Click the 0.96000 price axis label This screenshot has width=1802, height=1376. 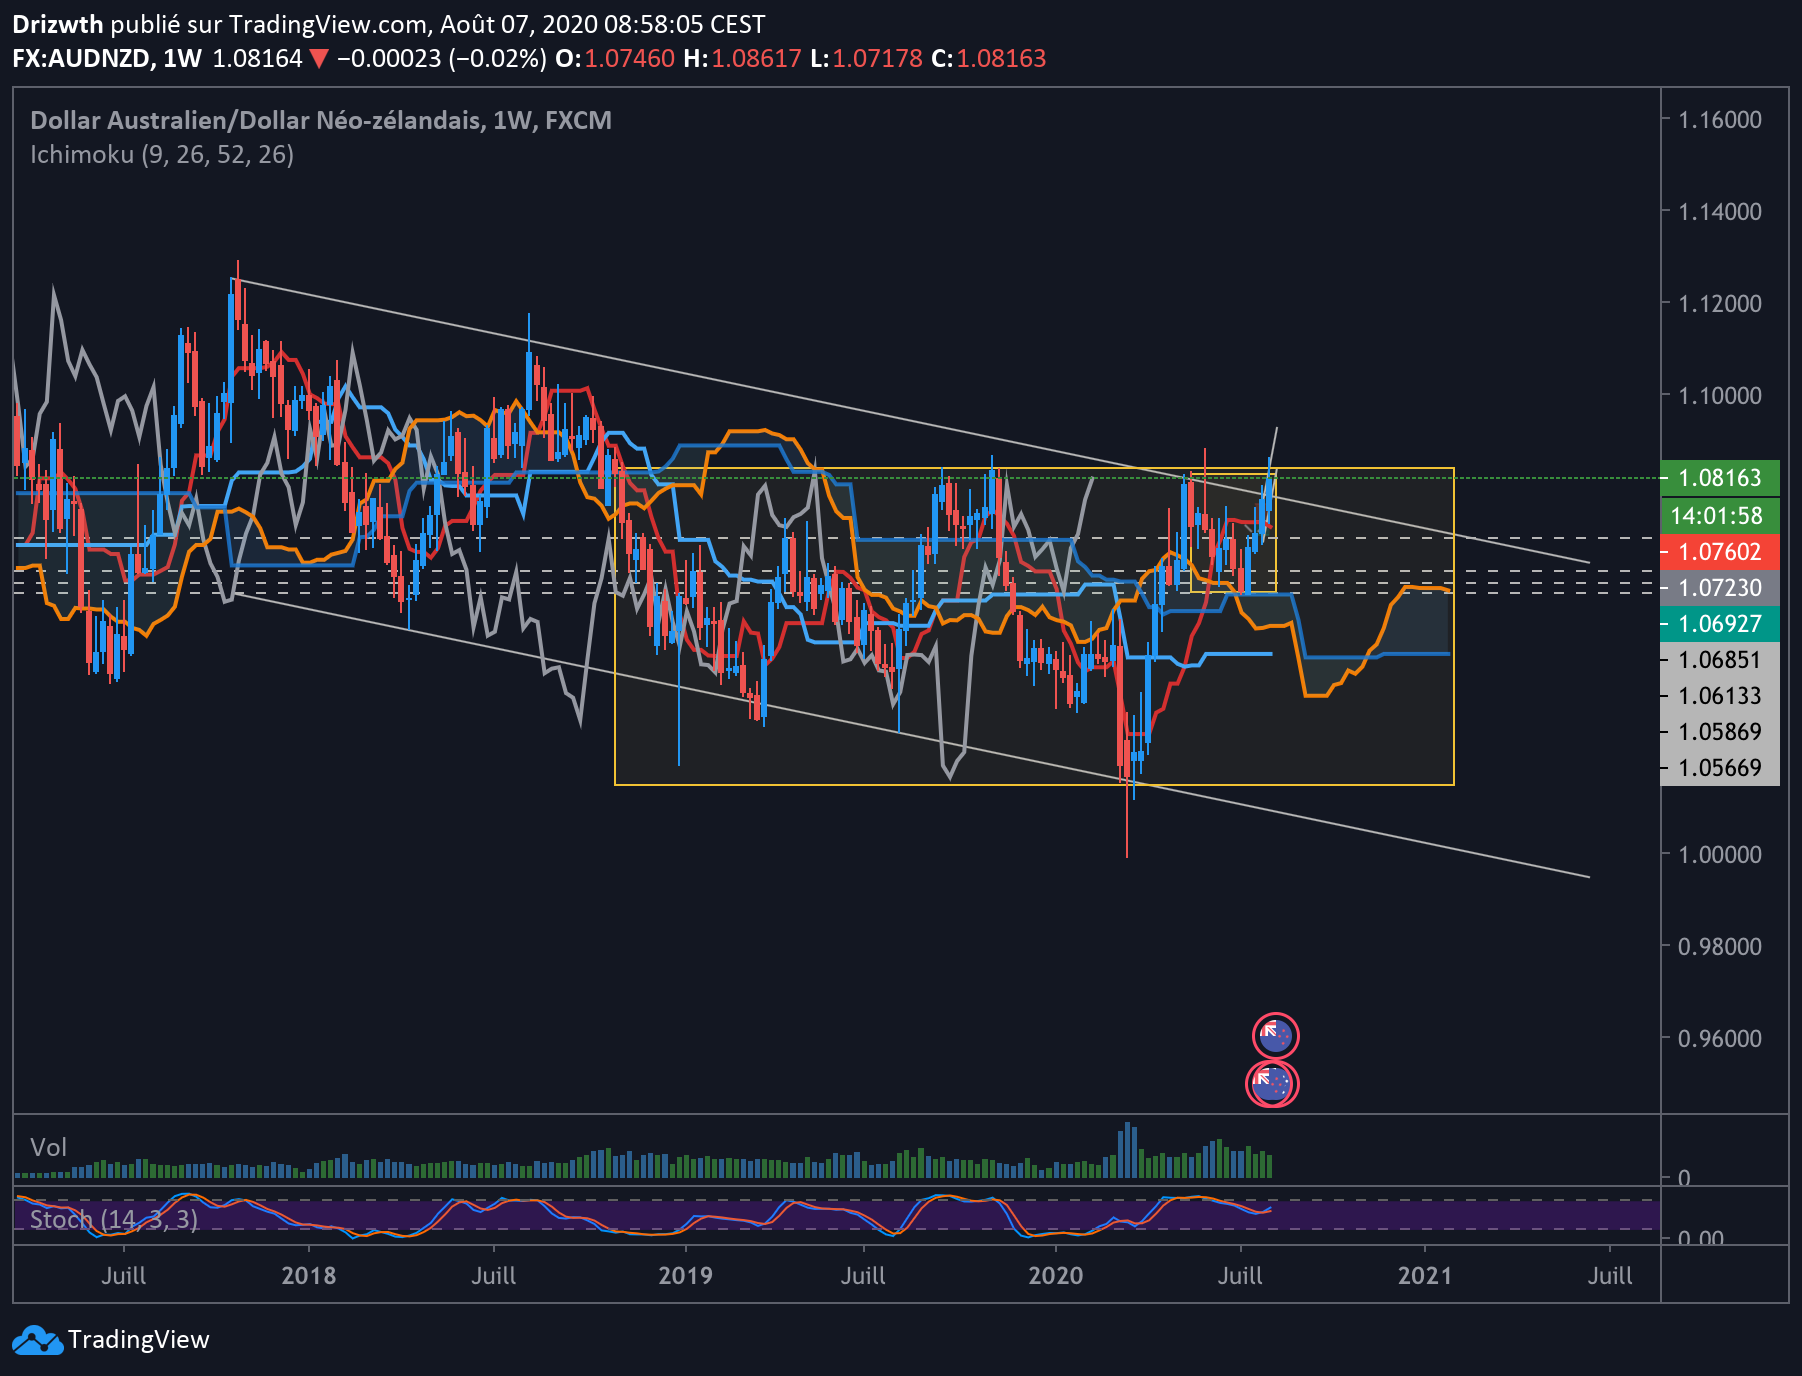click(x=1720, y=1039)
